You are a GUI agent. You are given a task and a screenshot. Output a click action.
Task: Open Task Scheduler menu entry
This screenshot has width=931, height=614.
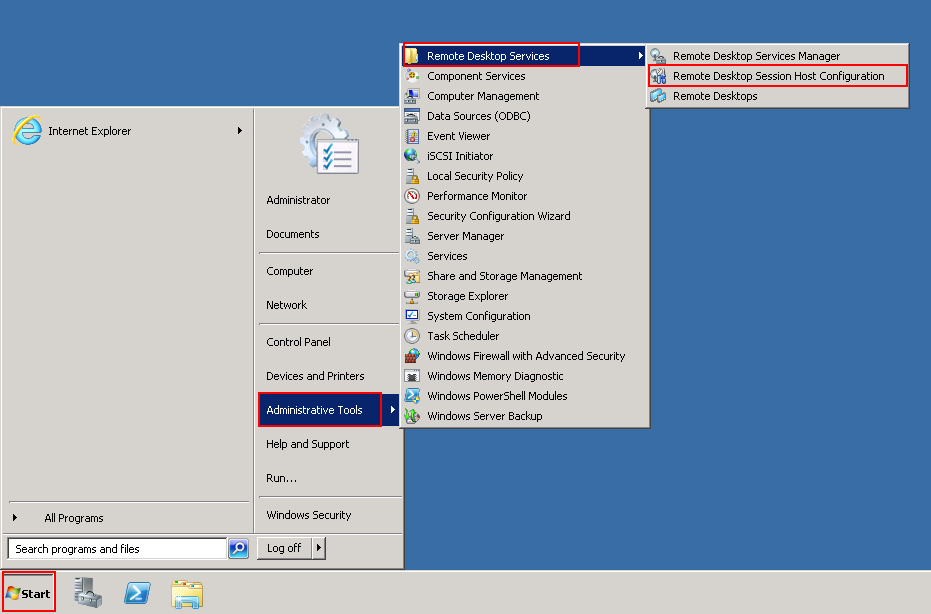click(x=524, y=336)
